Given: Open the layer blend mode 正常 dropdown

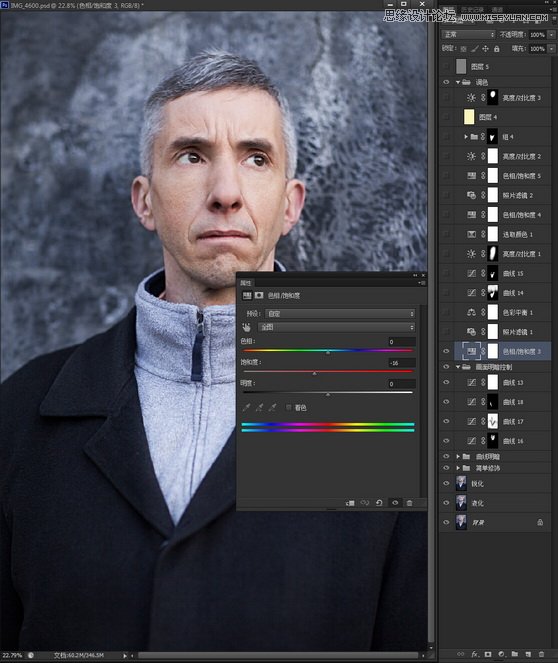Looking at the screenshot, I should 468,35.
